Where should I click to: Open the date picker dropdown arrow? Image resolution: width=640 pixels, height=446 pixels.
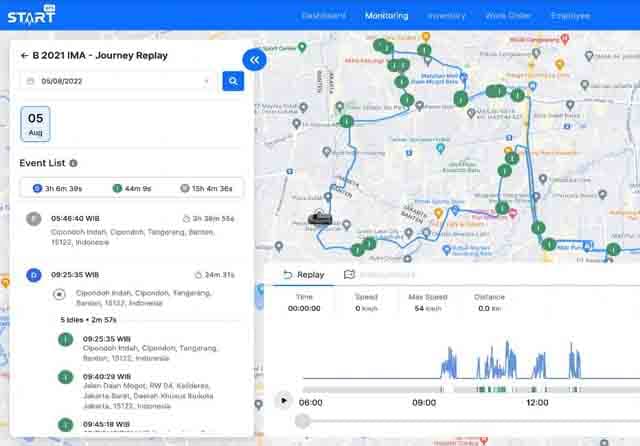[x=206, y=81]
